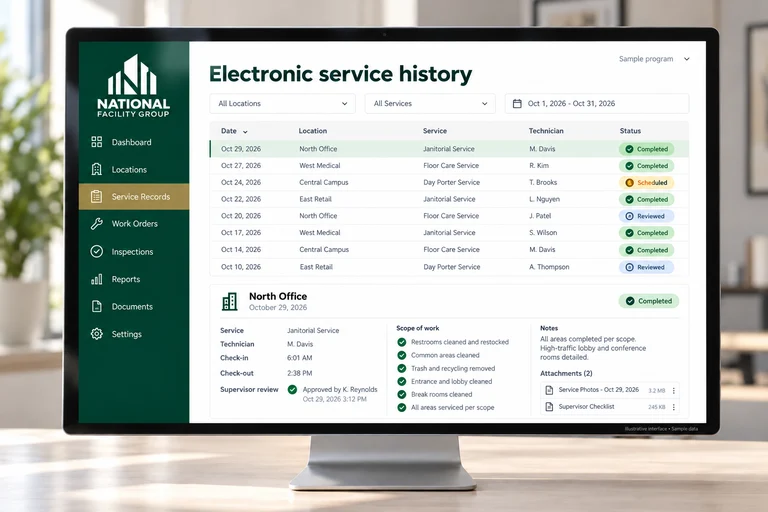Click the Reports bar chart icon

96,279
